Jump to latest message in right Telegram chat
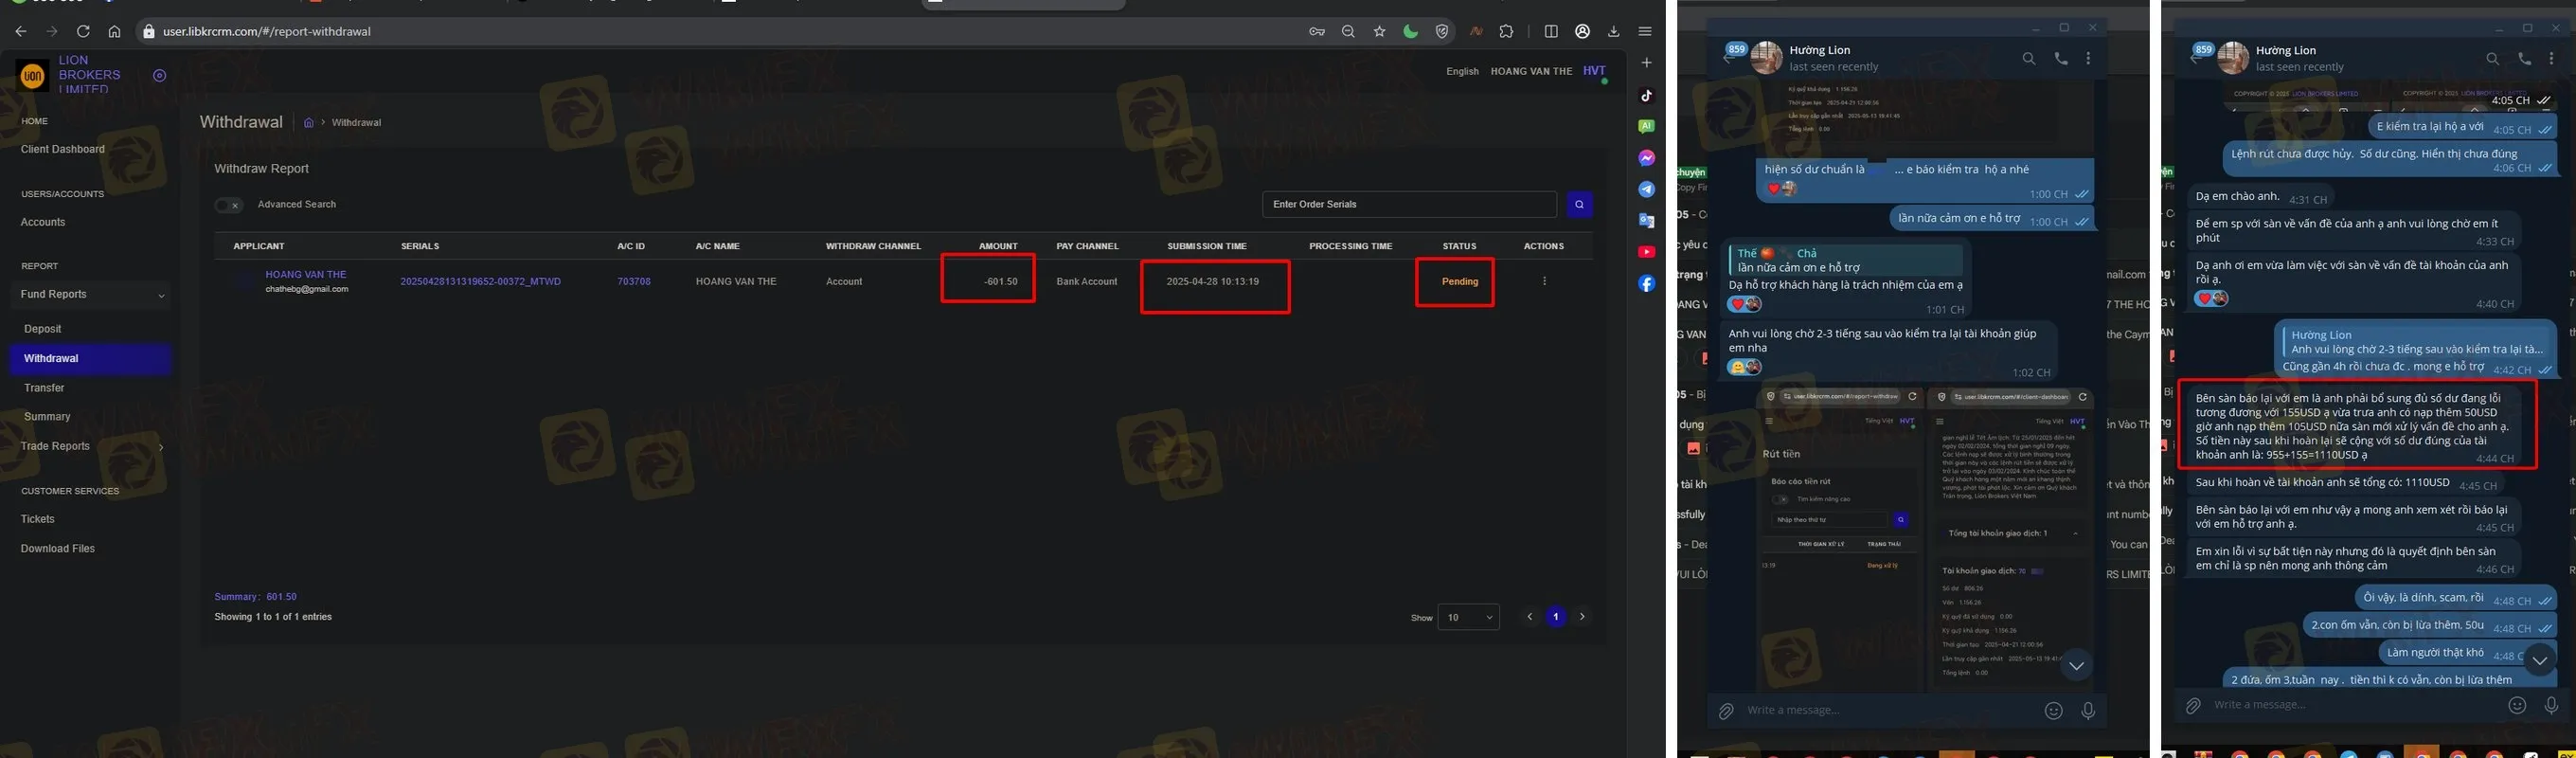 pos(2539,661)
